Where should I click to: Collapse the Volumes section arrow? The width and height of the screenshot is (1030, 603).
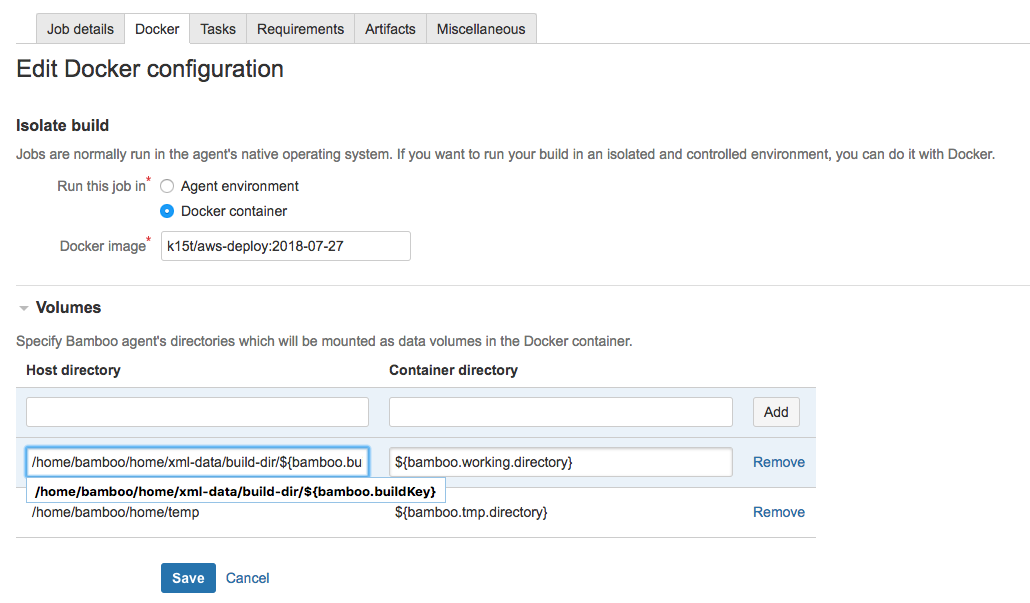tap(24, 308)
